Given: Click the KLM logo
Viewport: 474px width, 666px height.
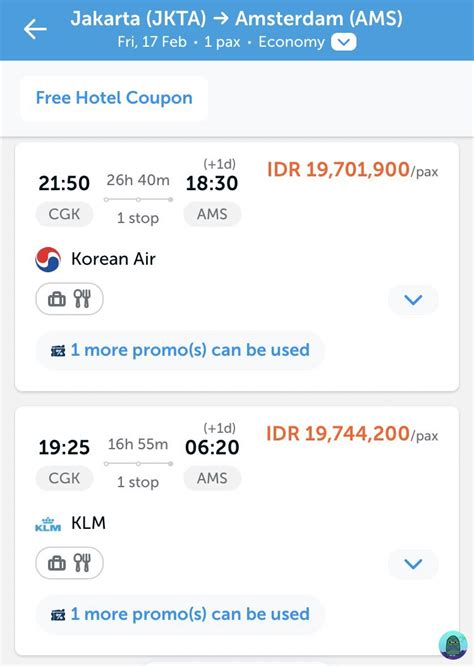Looking at the screenshot, I should (x=48, y=524).
